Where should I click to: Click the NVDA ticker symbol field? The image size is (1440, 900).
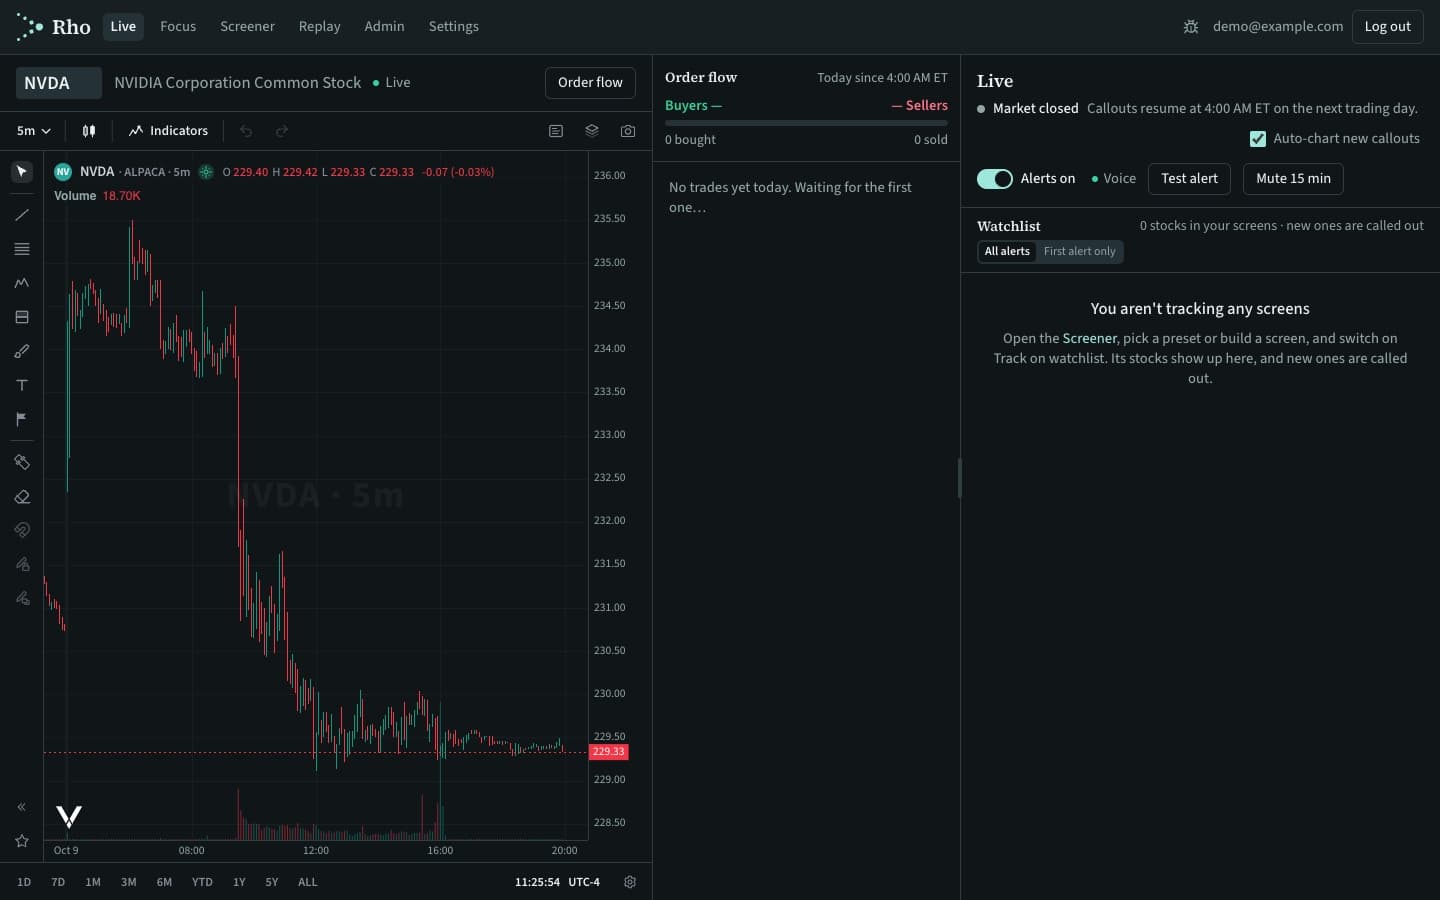[59, 83]
